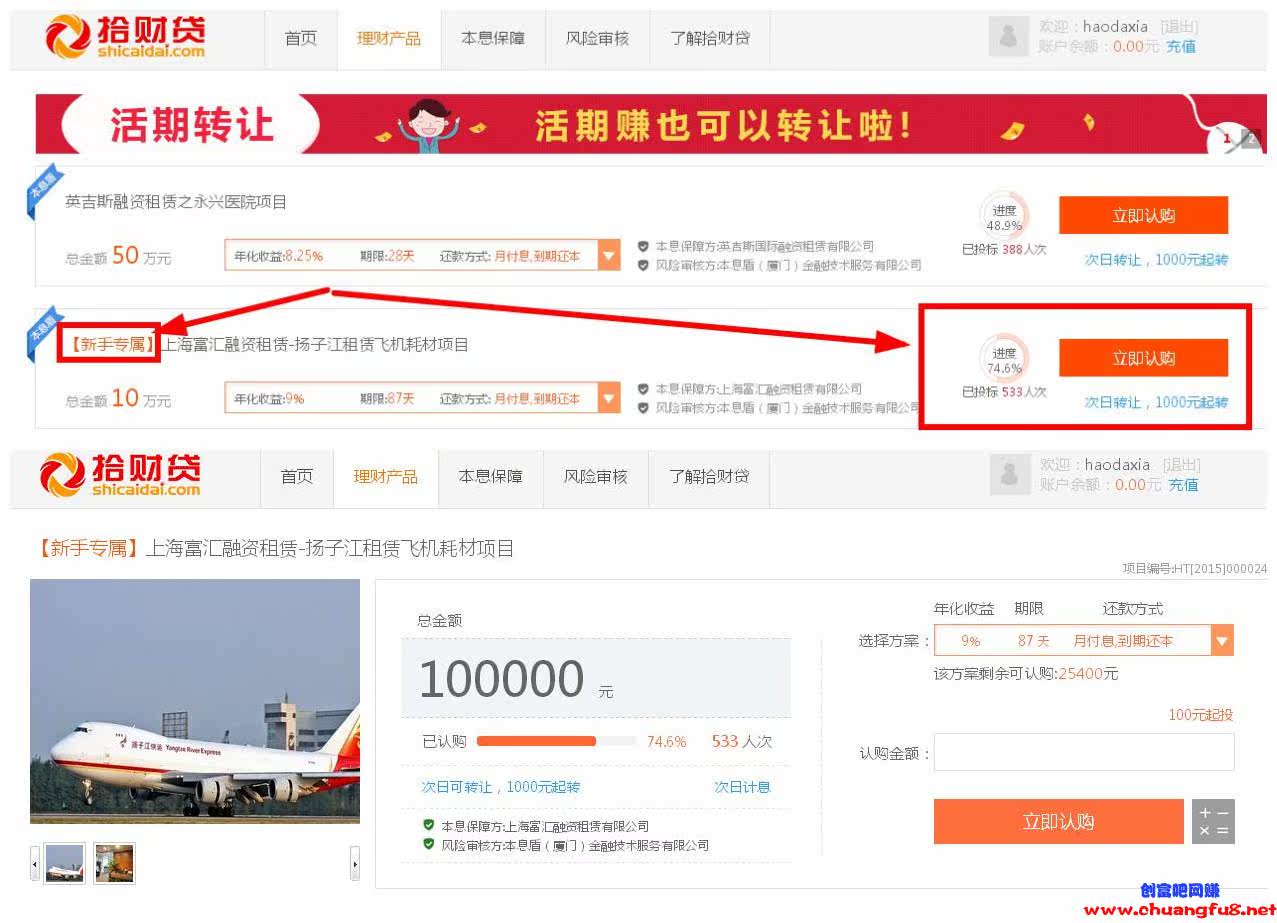Open 上海富汇融资租赁 listing title in the product list
The image size is (1277, 923).
[267, 344]
